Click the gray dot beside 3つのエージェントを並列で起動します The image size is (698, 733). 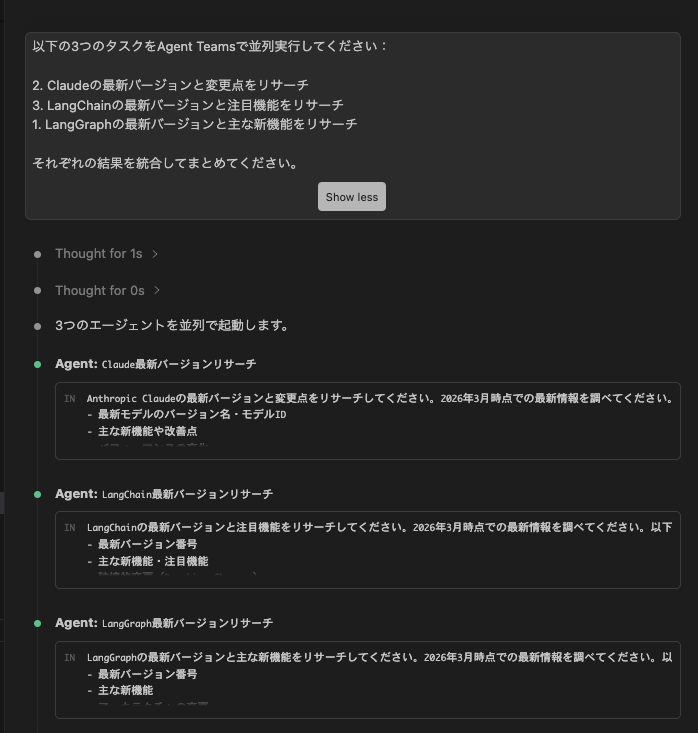(x=38, y=326)
